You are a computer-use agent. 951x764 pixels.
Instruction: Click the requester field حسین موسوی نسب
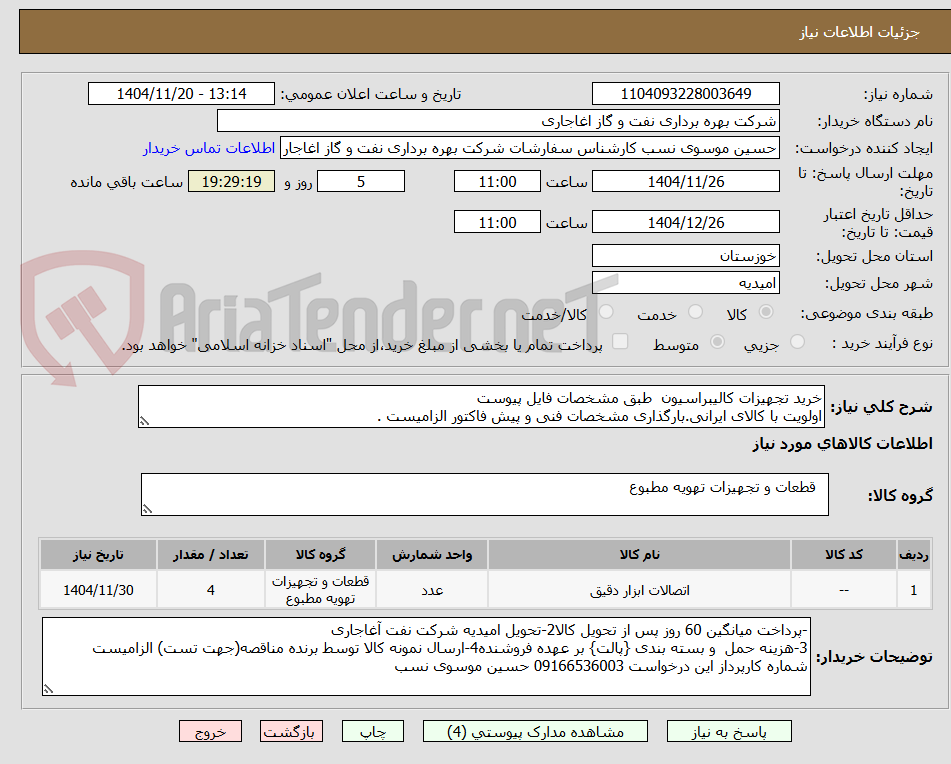click(529, 149)
